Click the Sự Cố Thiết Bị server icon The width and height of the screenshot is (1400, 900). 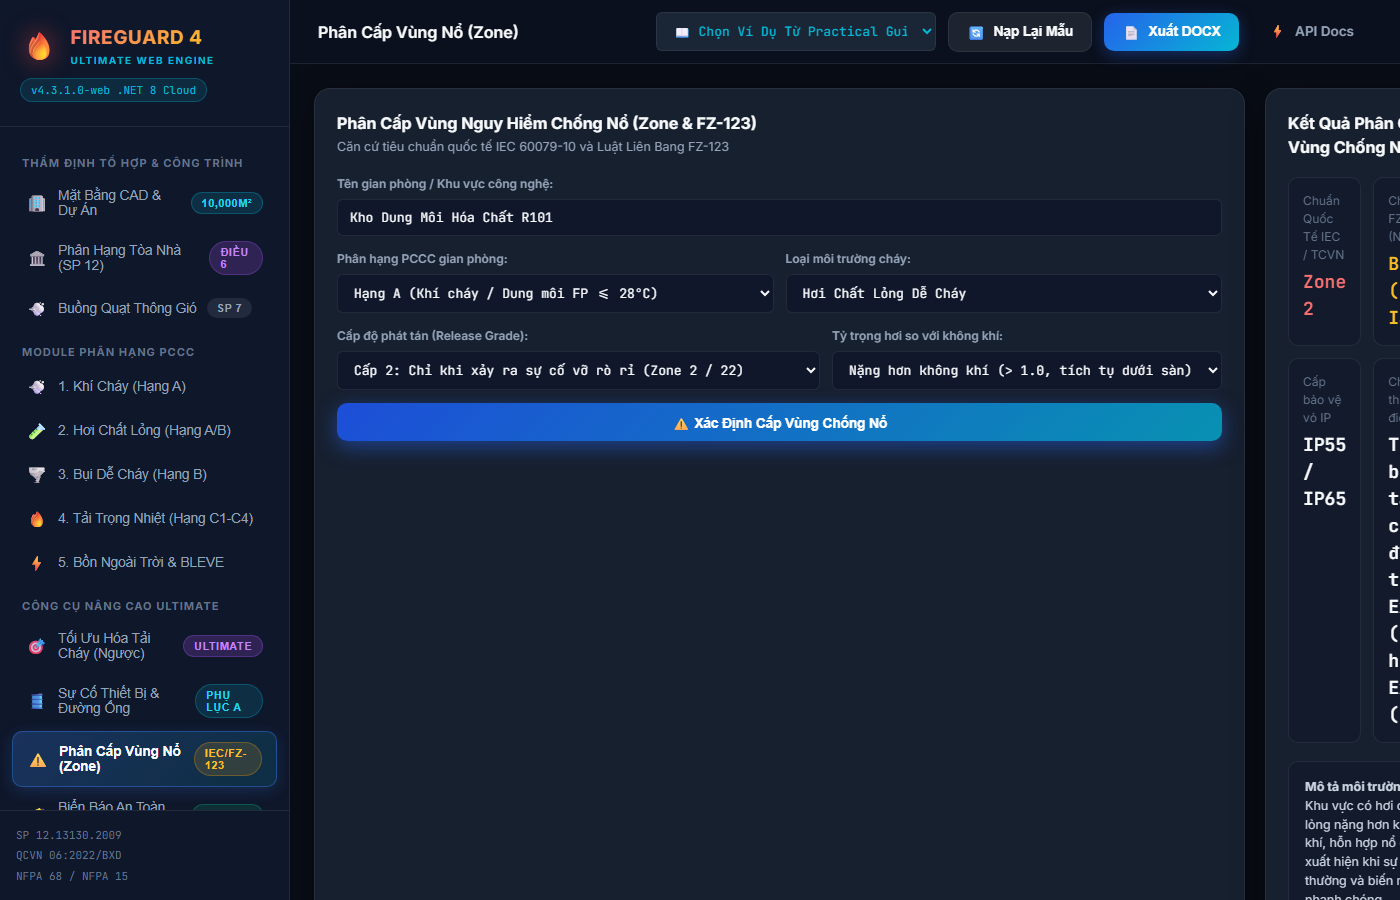pos(37,701)
